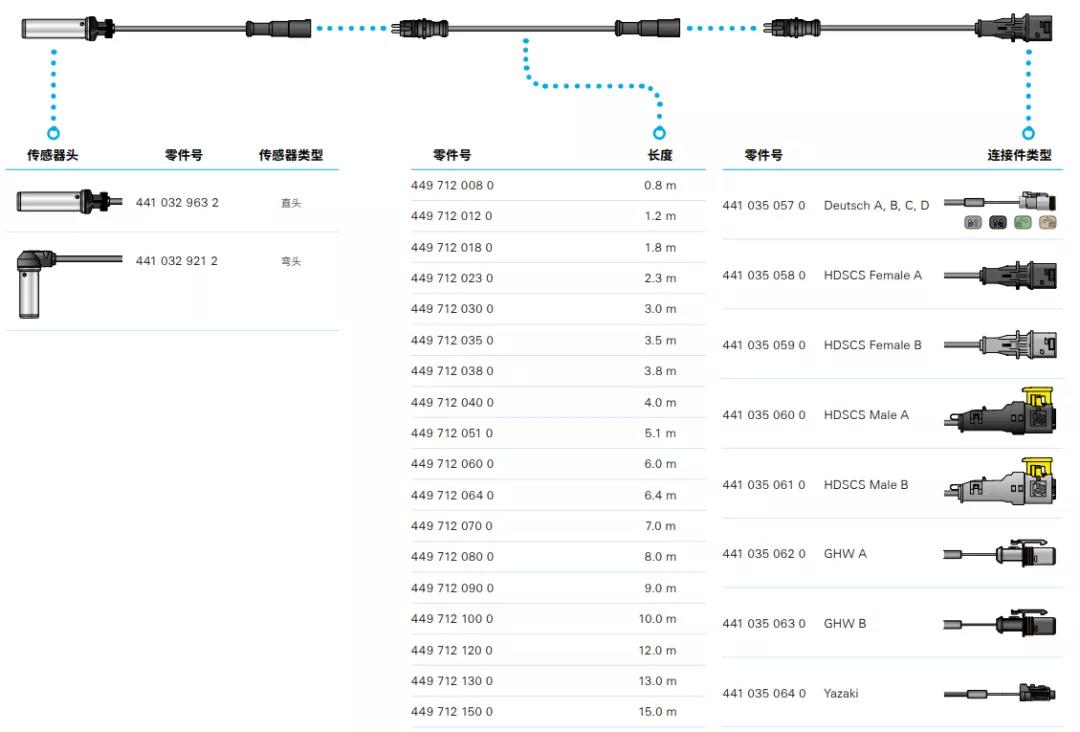This screenshot has width=1080, height=732.
Task: Select the HDSCS Female B connector image
Action: coord(1000,345)
